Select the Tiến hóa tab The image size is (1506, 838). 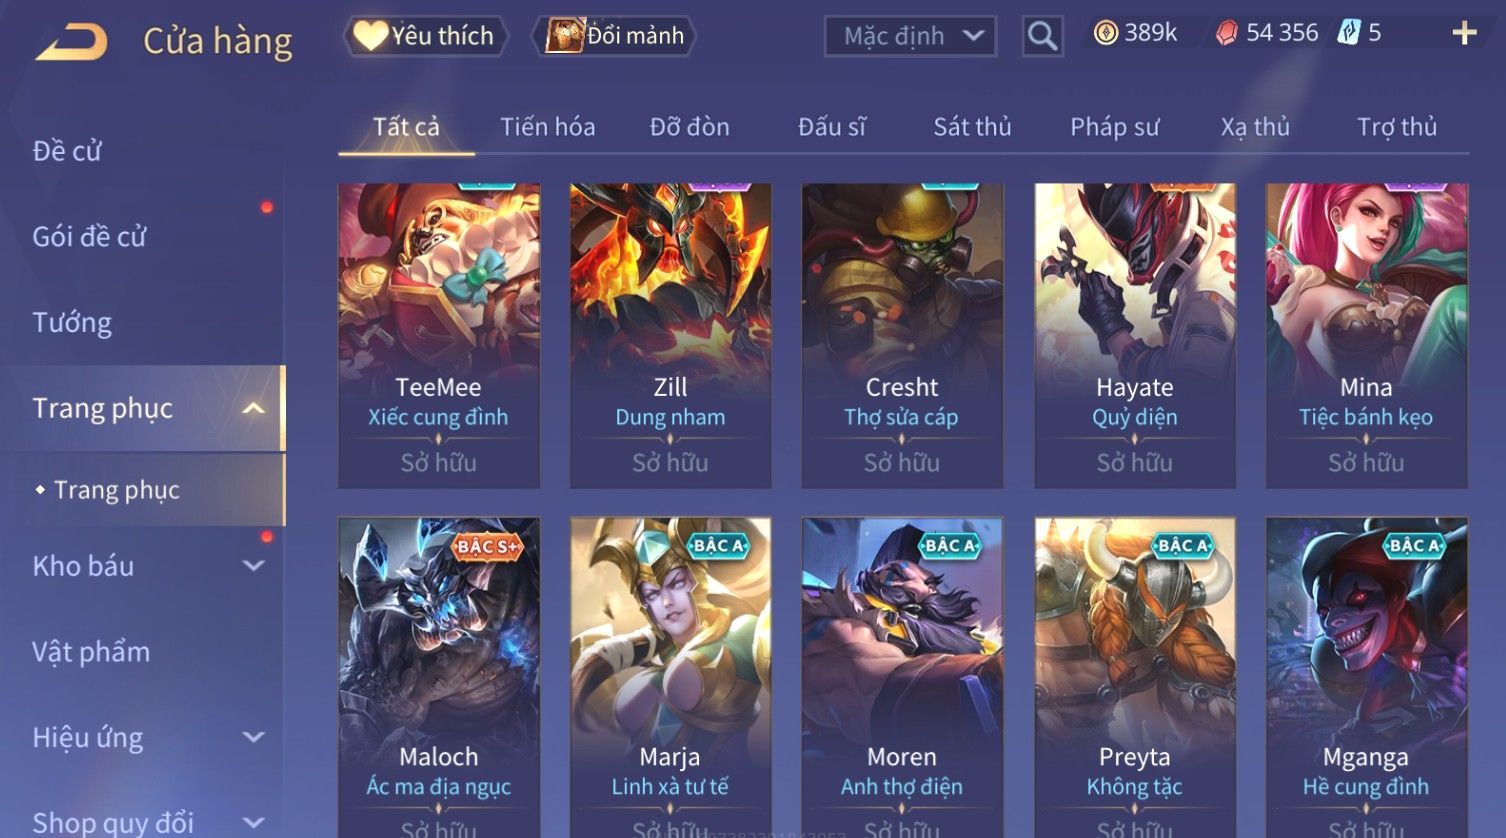(547, 127)
